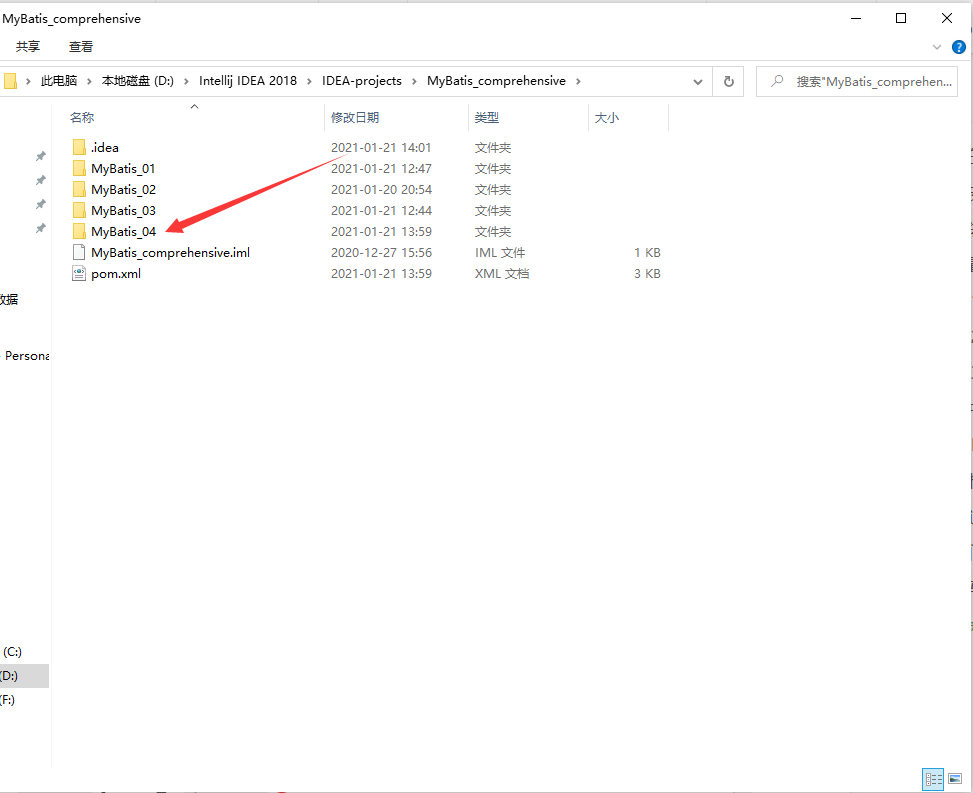Select the file name pom.xml

[116, 274]
